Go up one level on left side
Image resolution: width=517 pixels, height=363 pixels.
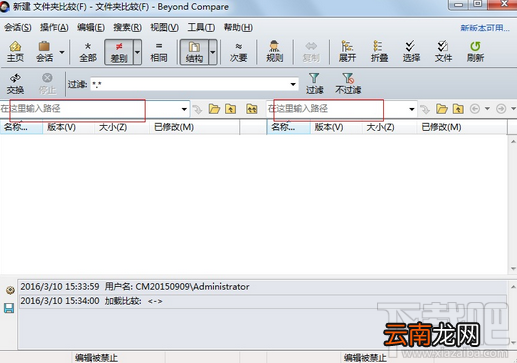231,109
